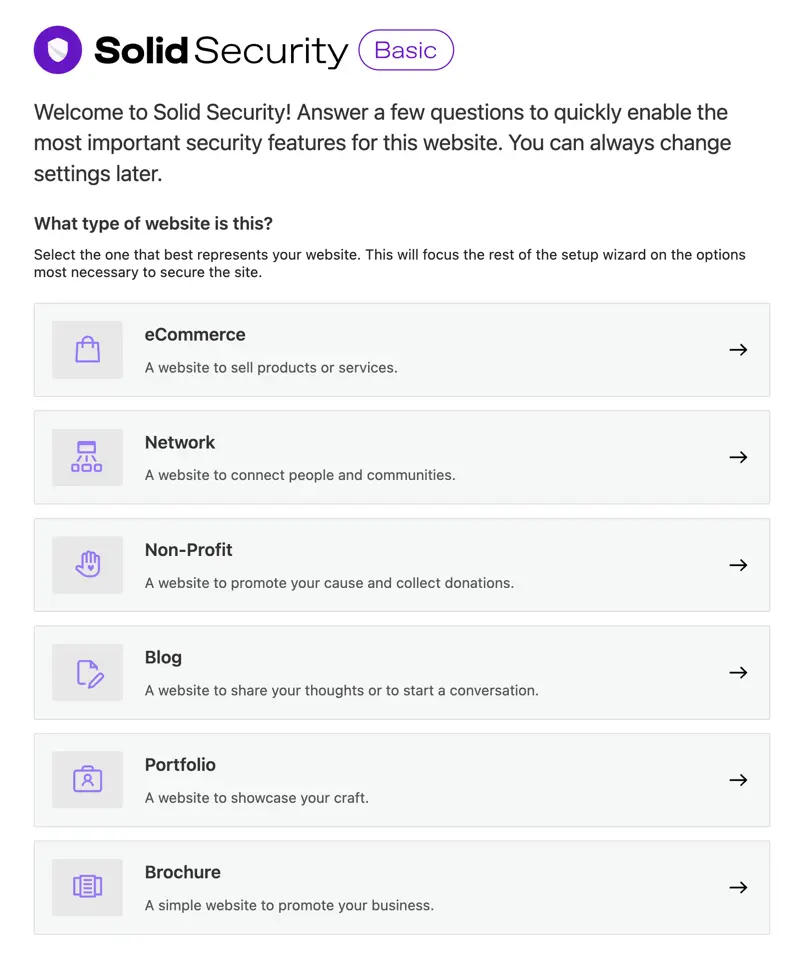Click the arrow on the Non-Profit row
799x975 pixels.
click(738, 565)
